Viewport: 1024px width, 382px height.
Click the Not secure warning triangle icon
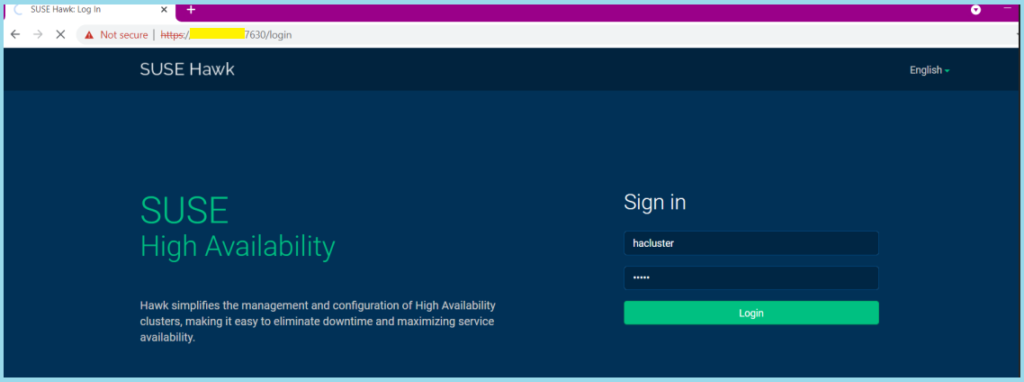89,35
